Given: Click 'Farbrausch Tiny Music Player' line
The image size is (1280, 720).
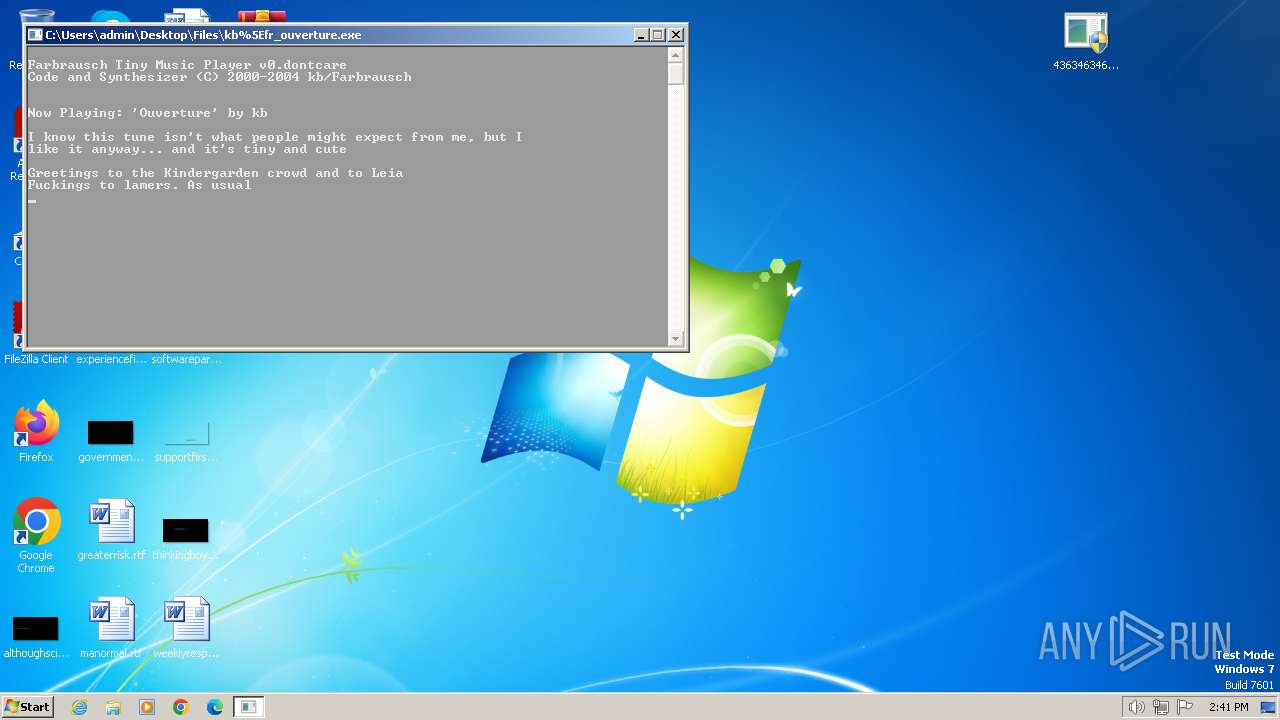Looking at the screenshot, I should [187, 65].
